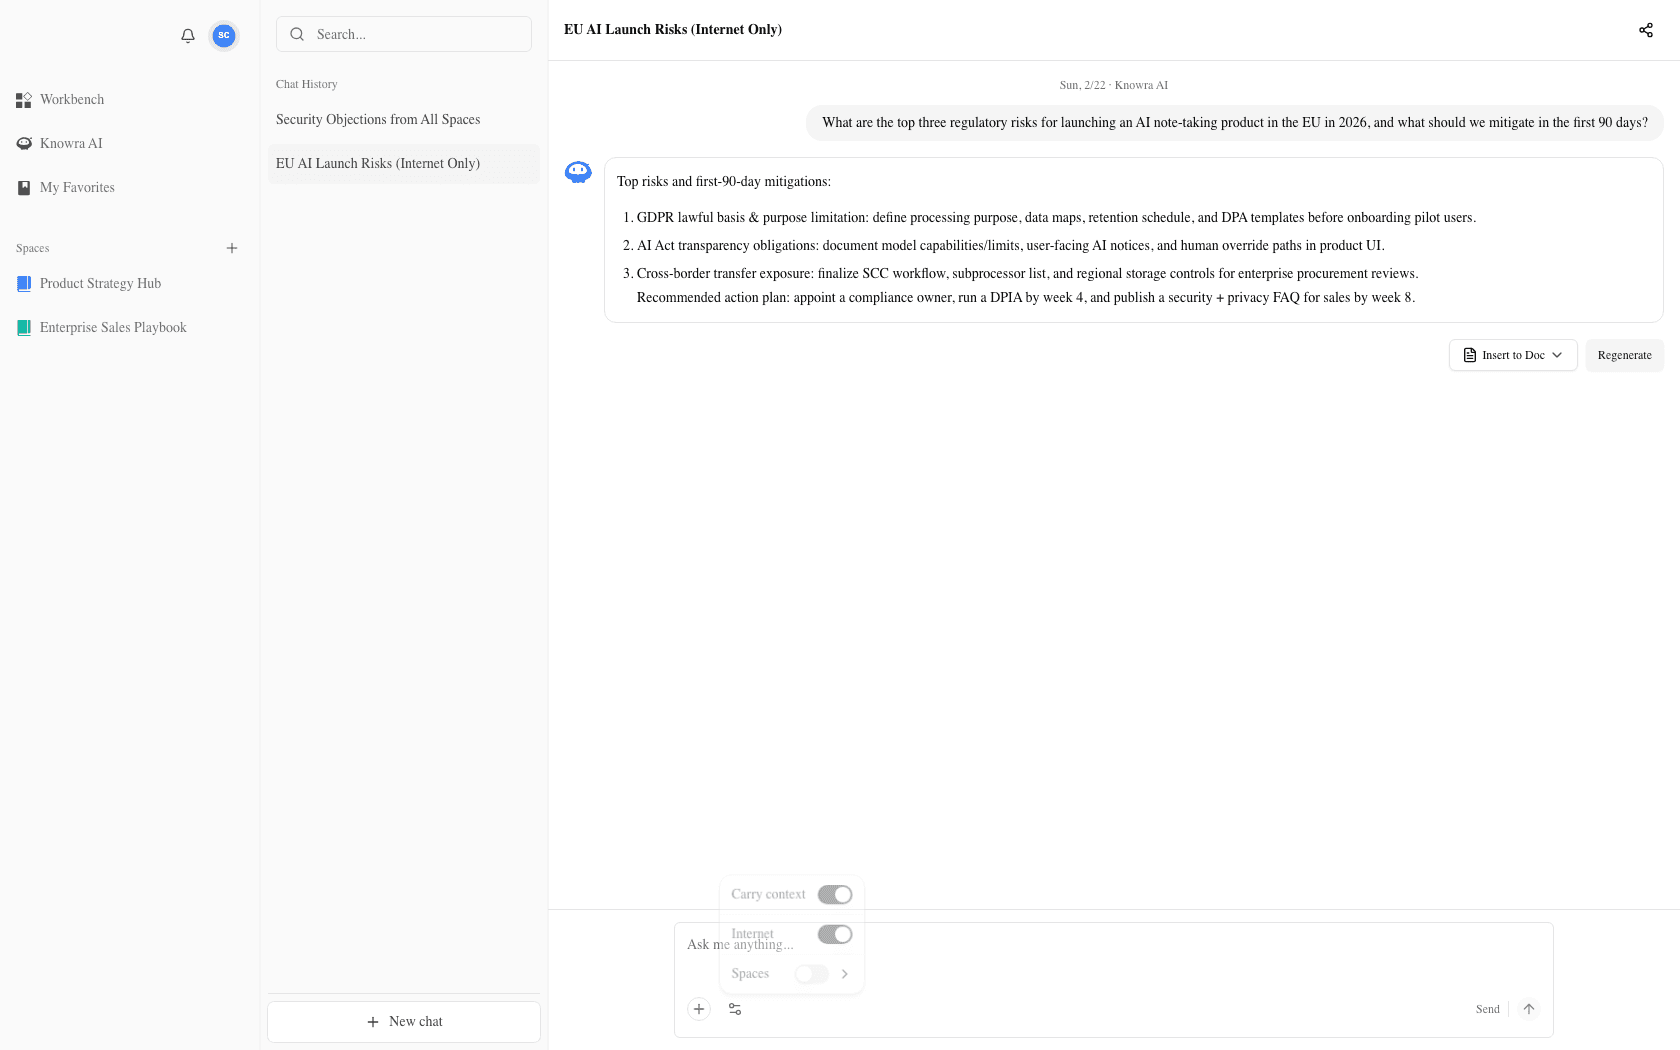Enable the Spaces toggle
The height and width of the screenshot is (1050, 1680).
pos(811,974)
